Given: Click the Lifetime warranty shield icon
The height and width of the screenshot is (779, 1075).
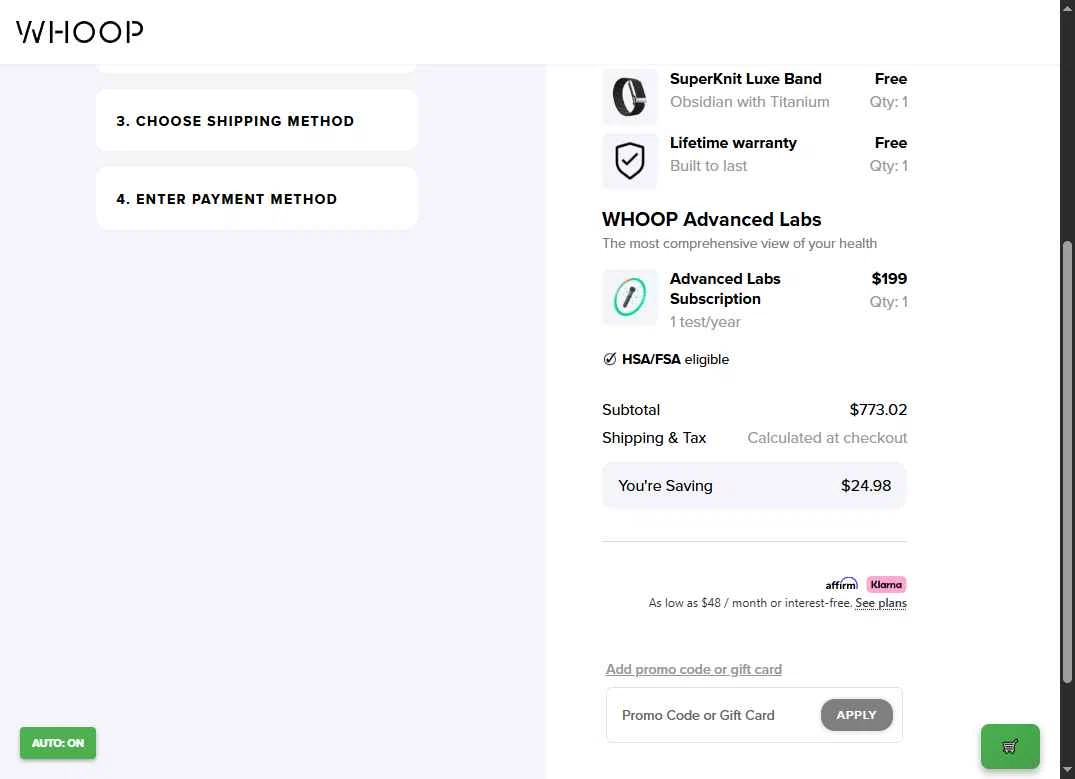Looking at the screenshot, I should pyautogui.click(x=629, y=161).
